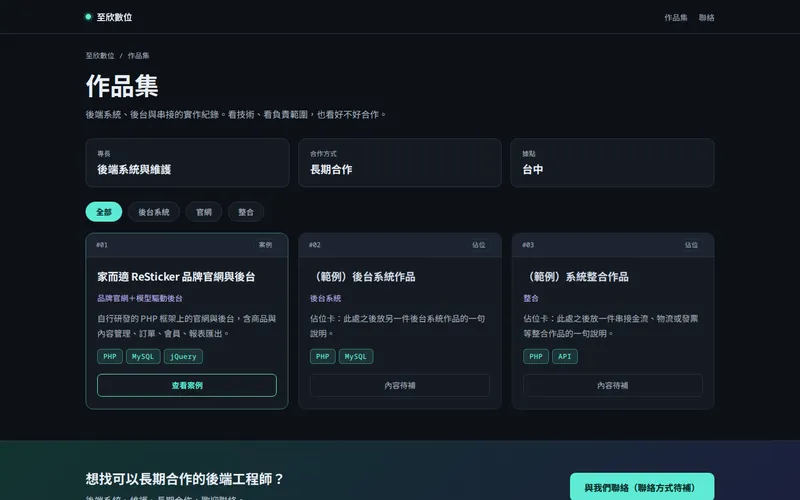
Task: Click the 佔位 badge on card #03
Action: [x=691, y=245]
